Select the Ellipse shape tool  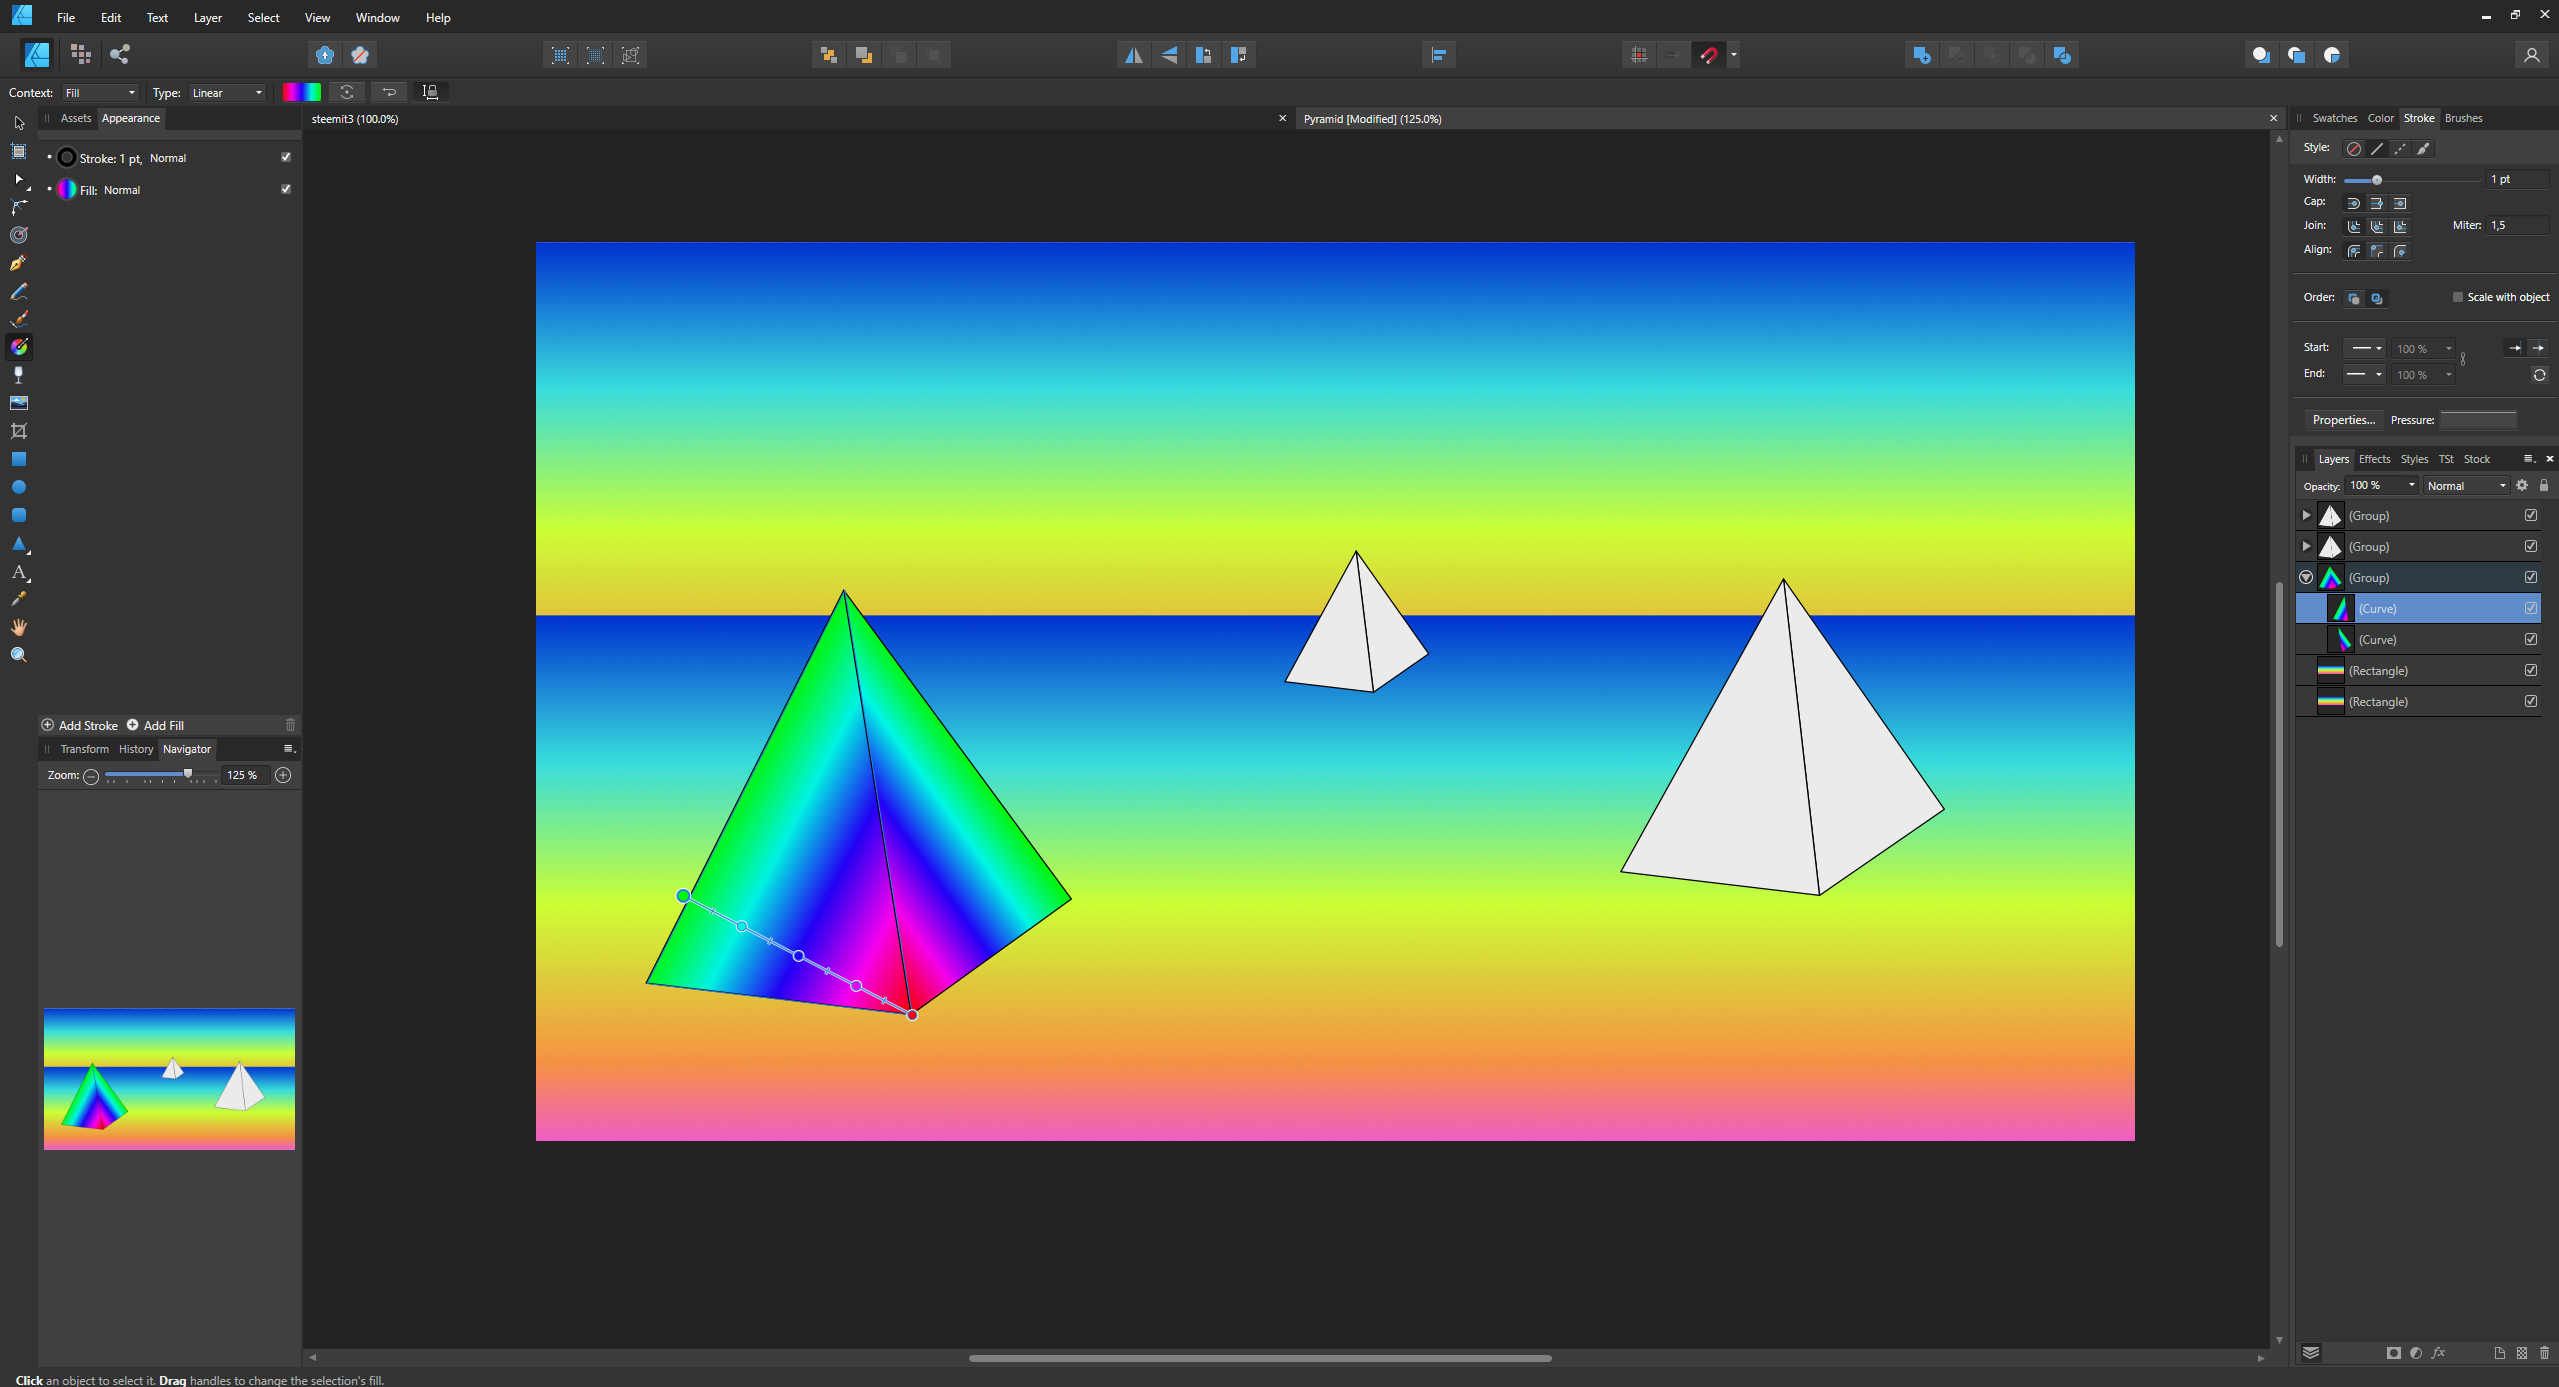coord(18,487)
